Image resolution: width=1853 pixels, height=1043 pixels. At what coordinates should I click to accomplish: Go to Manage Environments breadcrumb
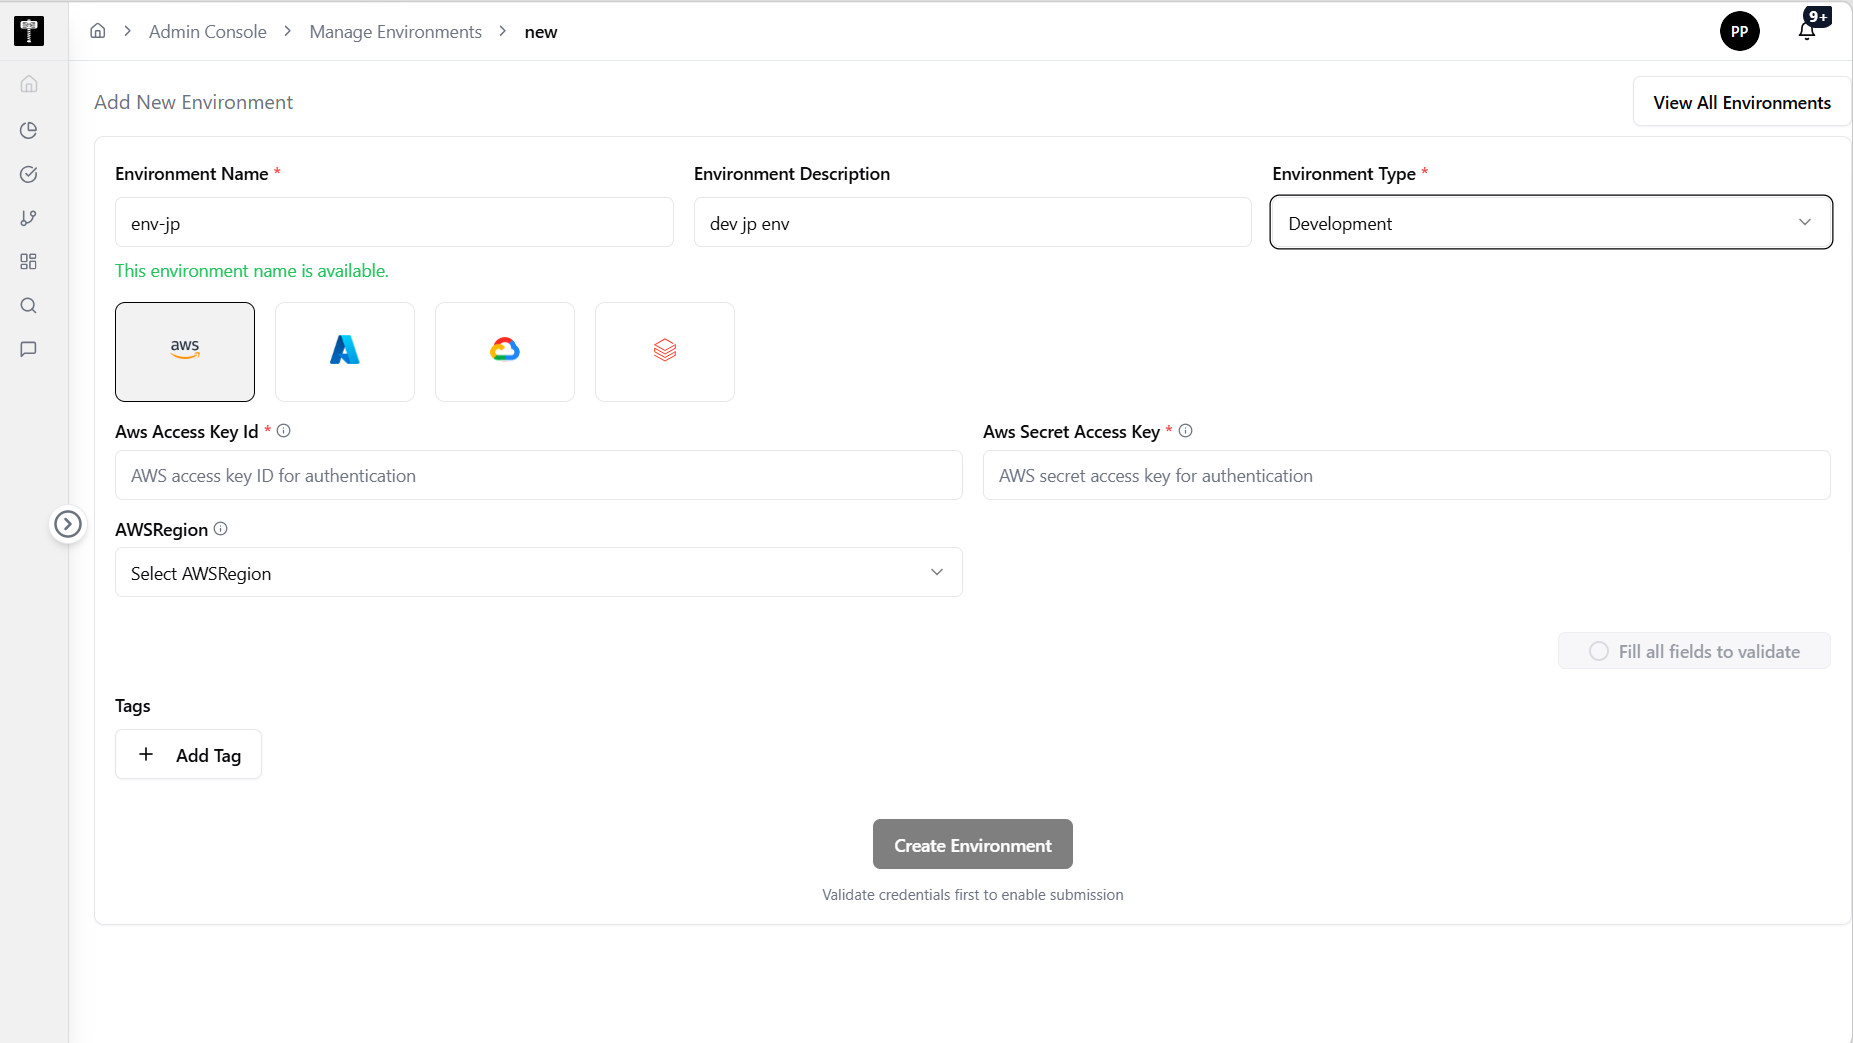pos(395,32)
